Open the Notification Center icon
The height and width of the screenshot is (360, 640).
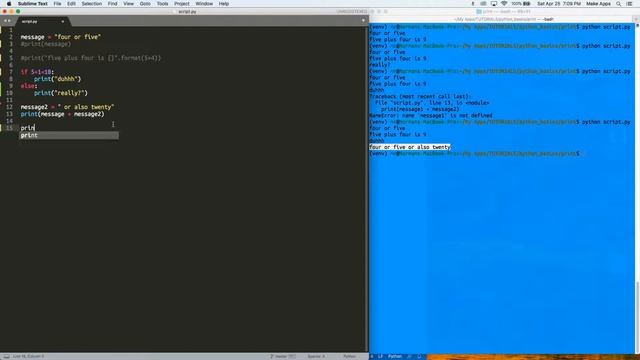[x=629, y=4]
